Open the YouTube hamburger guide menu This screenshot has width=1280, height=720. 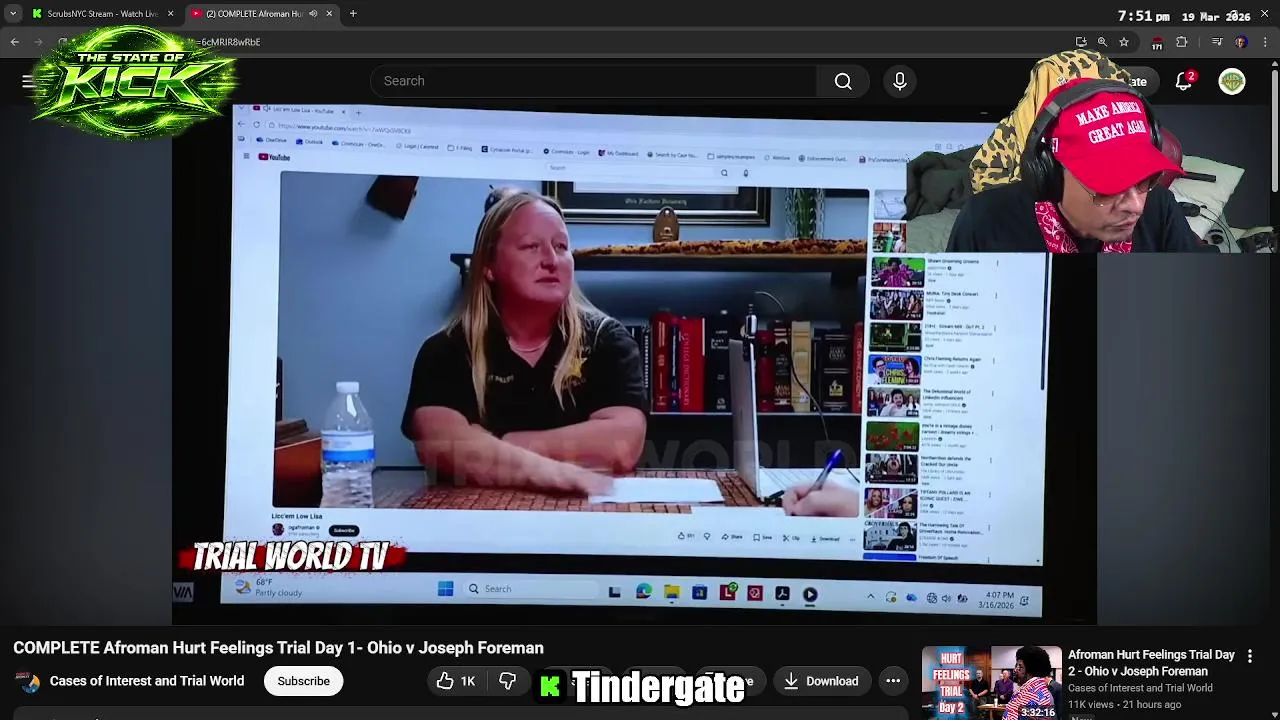[x=28, y=81]
